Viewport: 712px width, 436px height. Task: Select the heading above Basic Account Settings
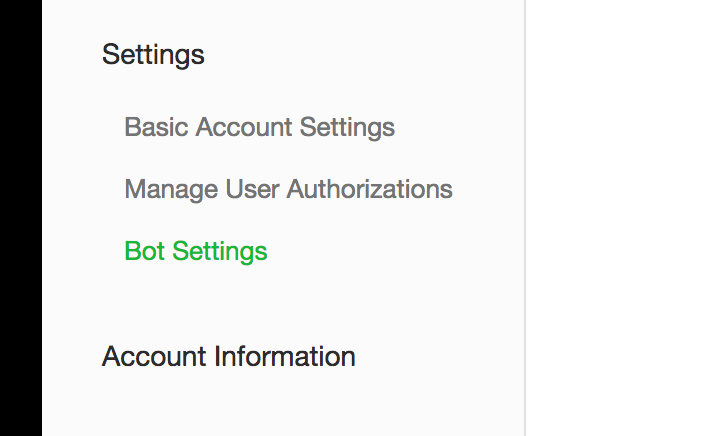[x=153, y=54]
